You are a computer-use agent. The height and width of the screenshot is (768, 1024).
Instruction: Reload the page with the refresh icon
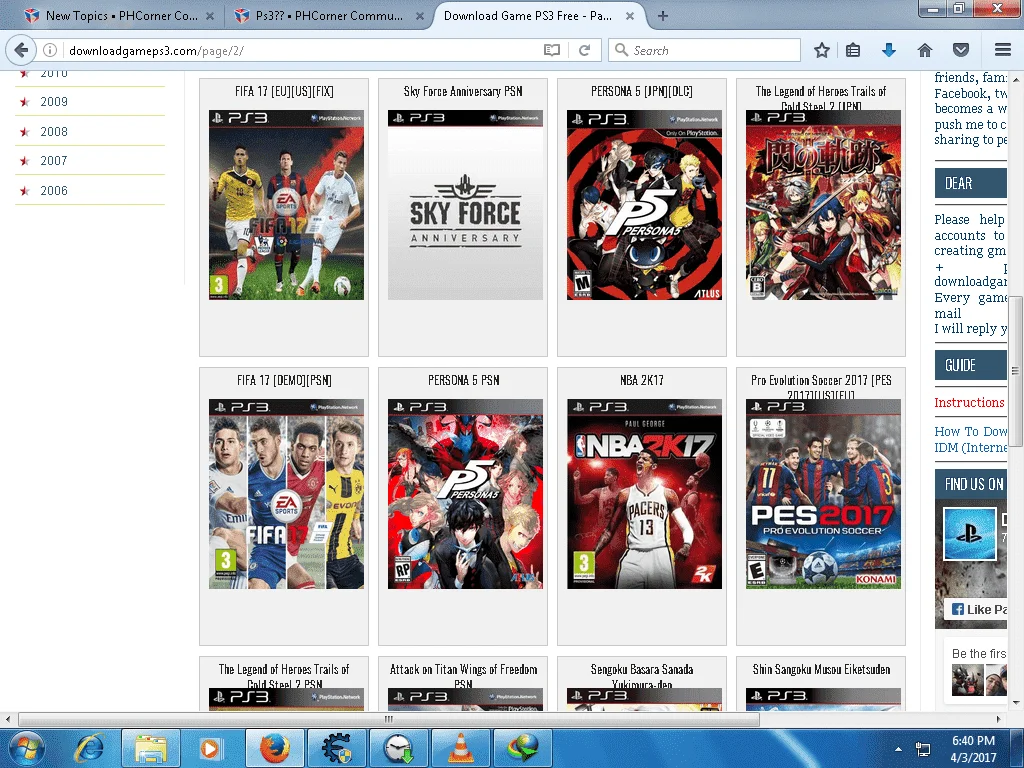click(x=584, y=50)
